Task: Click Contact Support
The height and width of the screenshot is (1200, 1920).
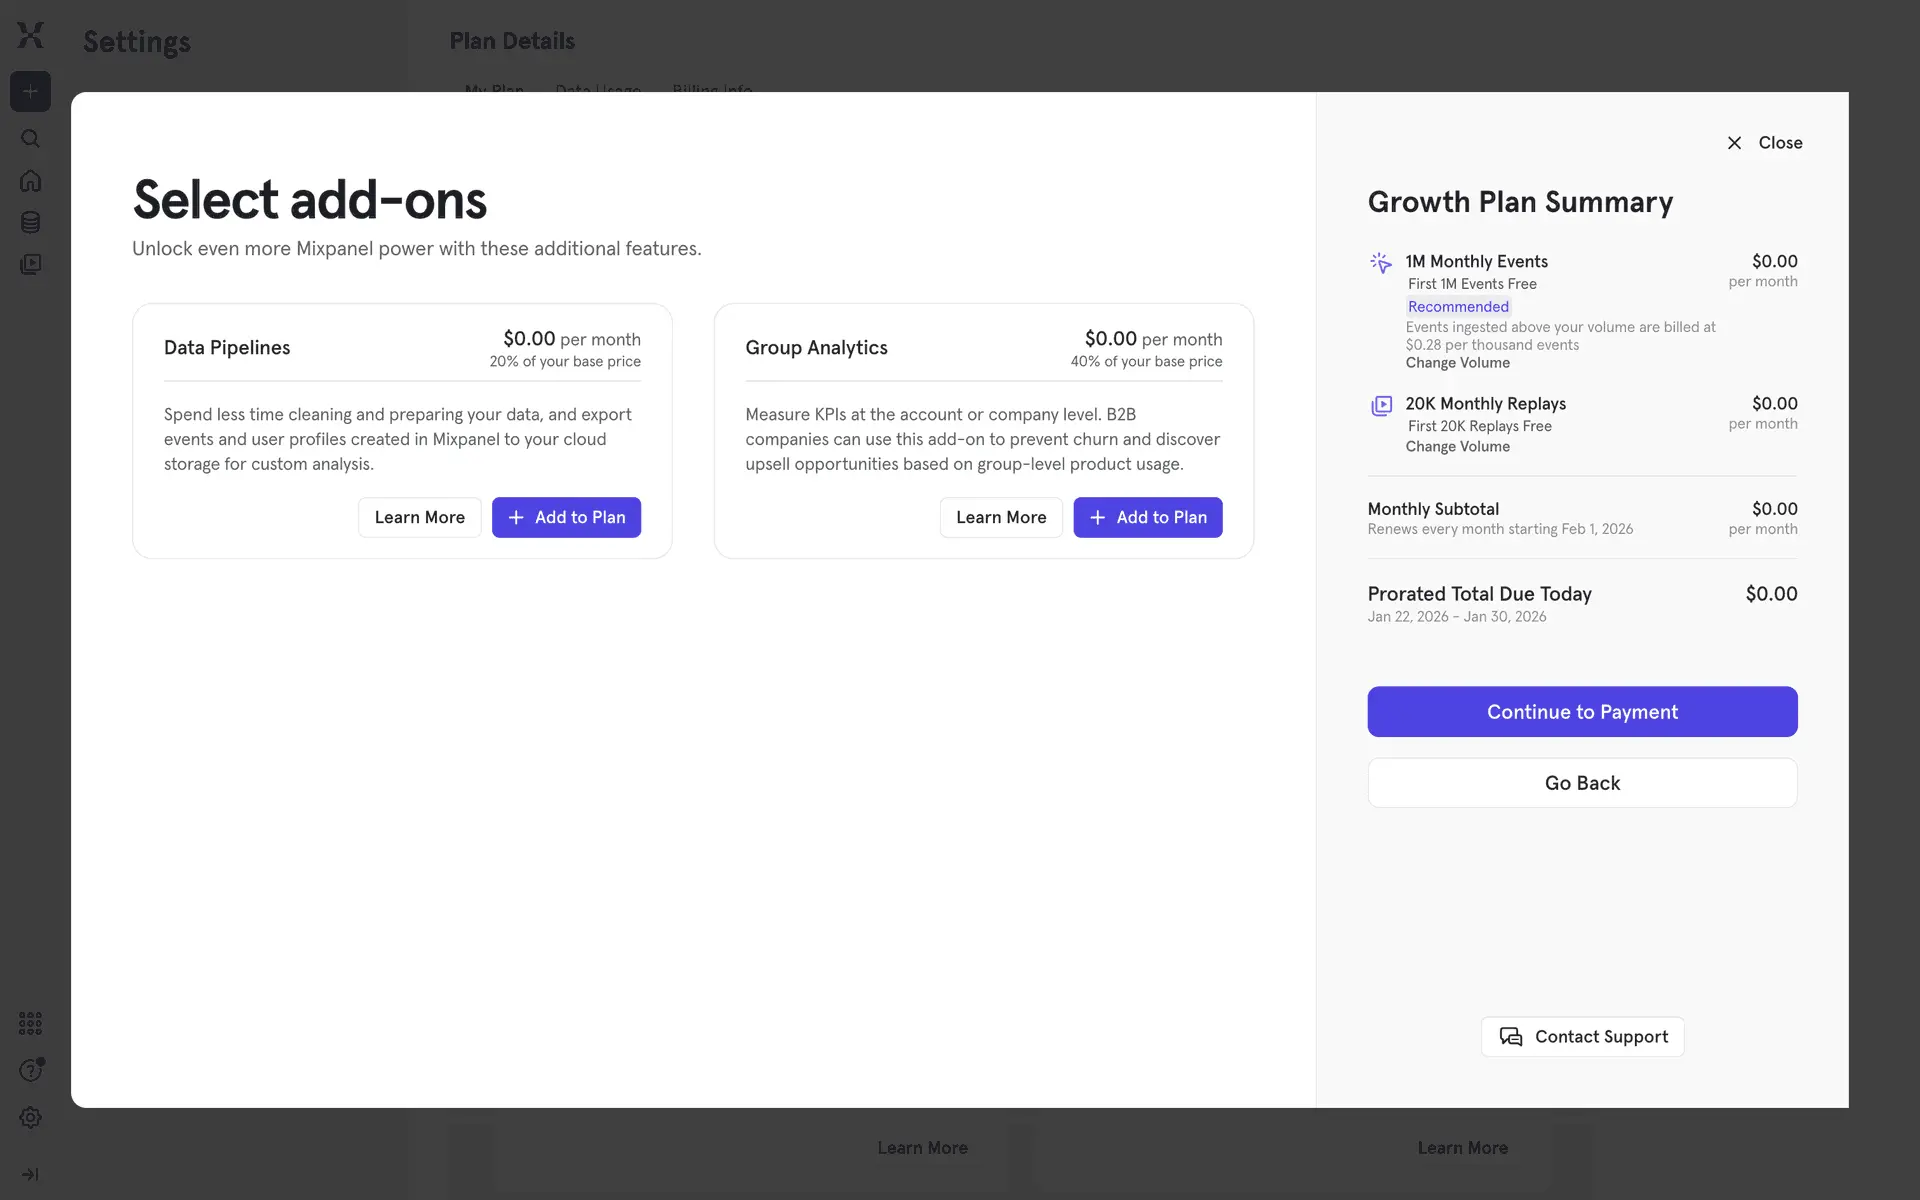Action: pyautogui.click(x=1581, y=1037)
